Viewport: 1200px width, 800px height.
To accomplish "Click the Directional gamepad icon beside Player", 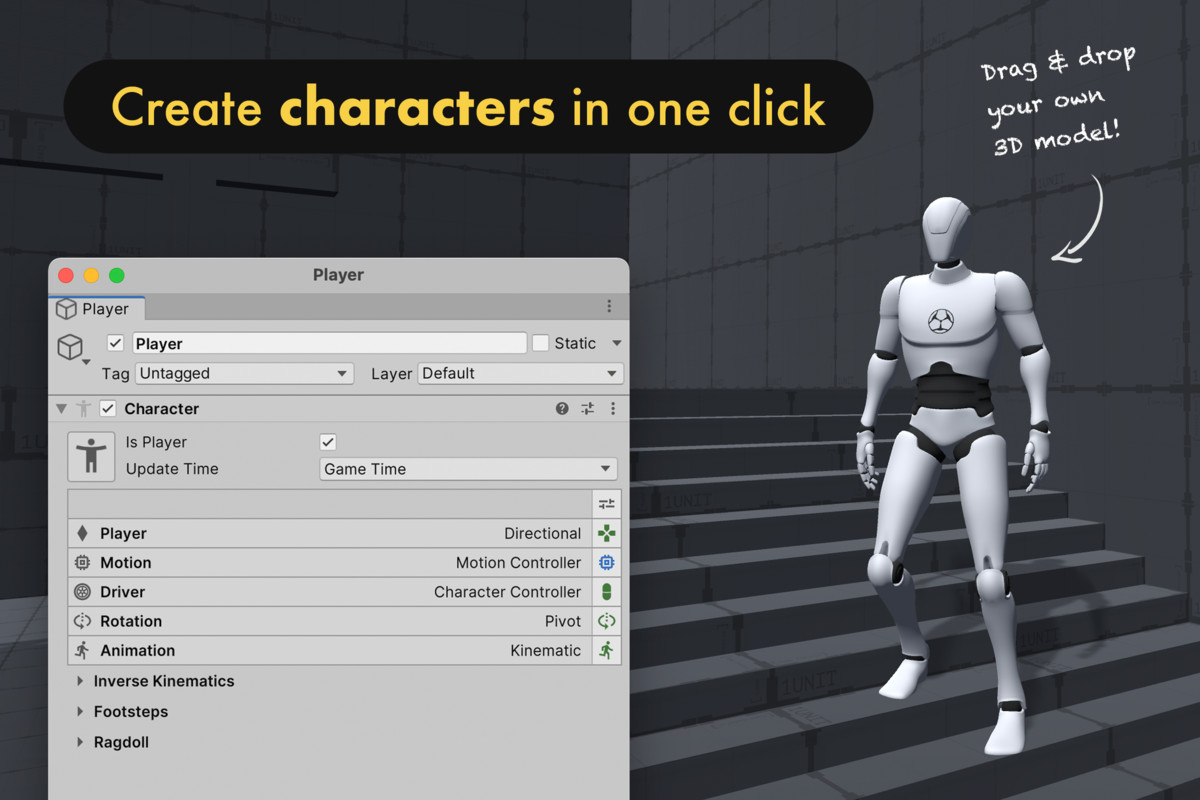I will (x=607, y=533).
